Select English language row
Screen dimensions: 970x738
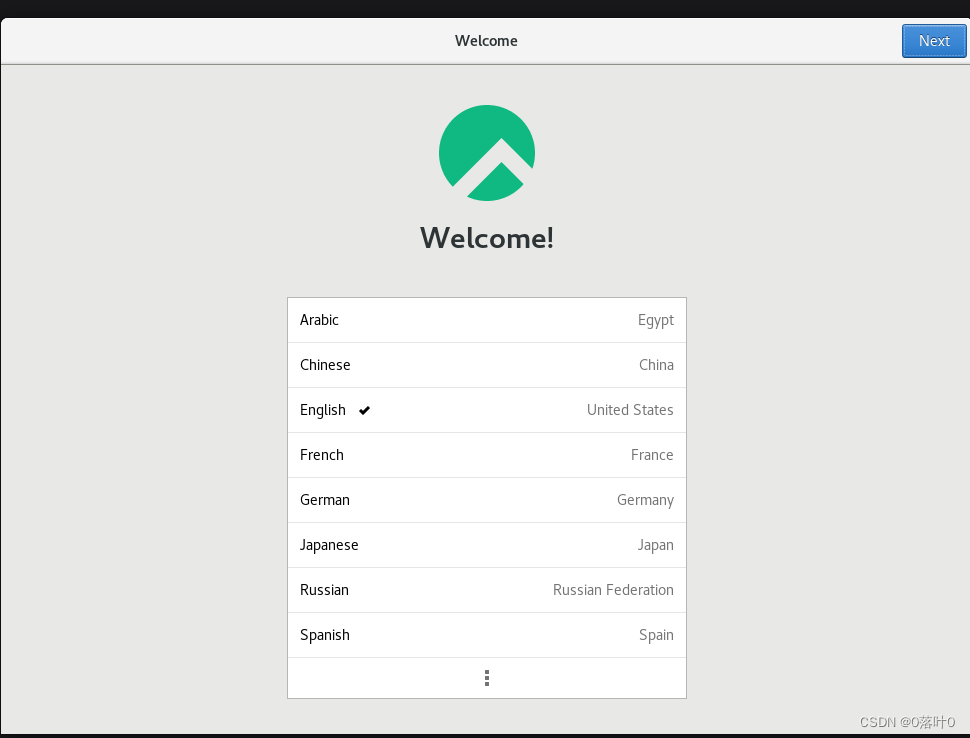[x=487, y=410]
